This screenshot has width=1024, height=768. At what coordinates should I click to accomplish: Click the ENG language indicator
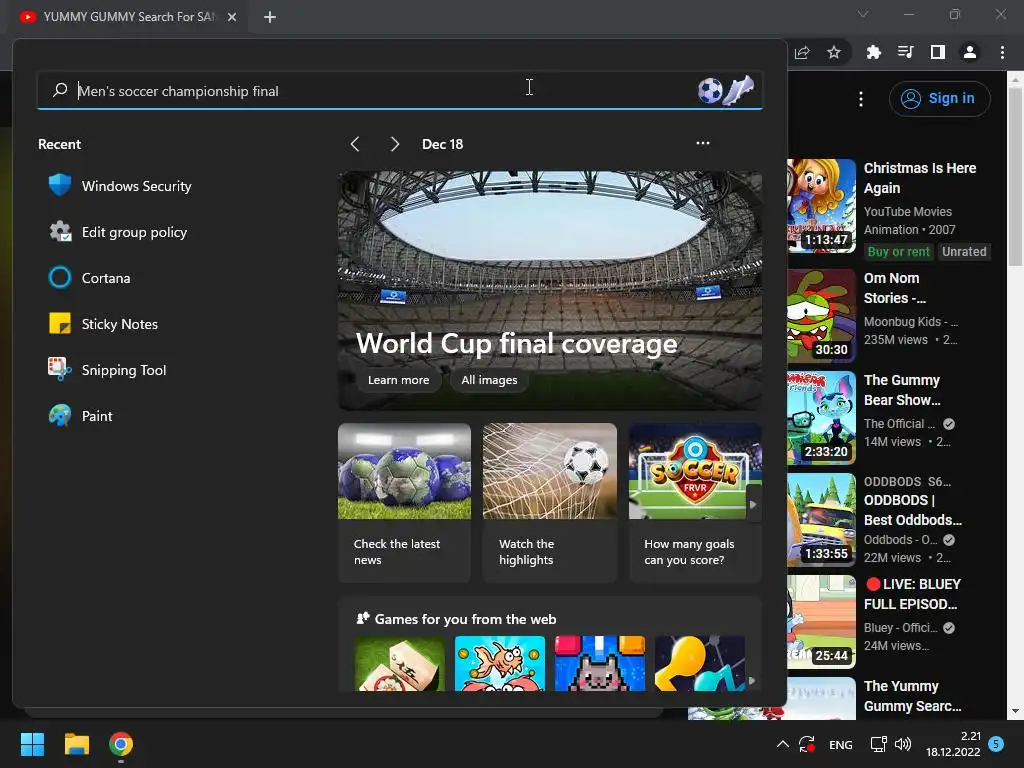pyautogui.click(x=840, y=744)
